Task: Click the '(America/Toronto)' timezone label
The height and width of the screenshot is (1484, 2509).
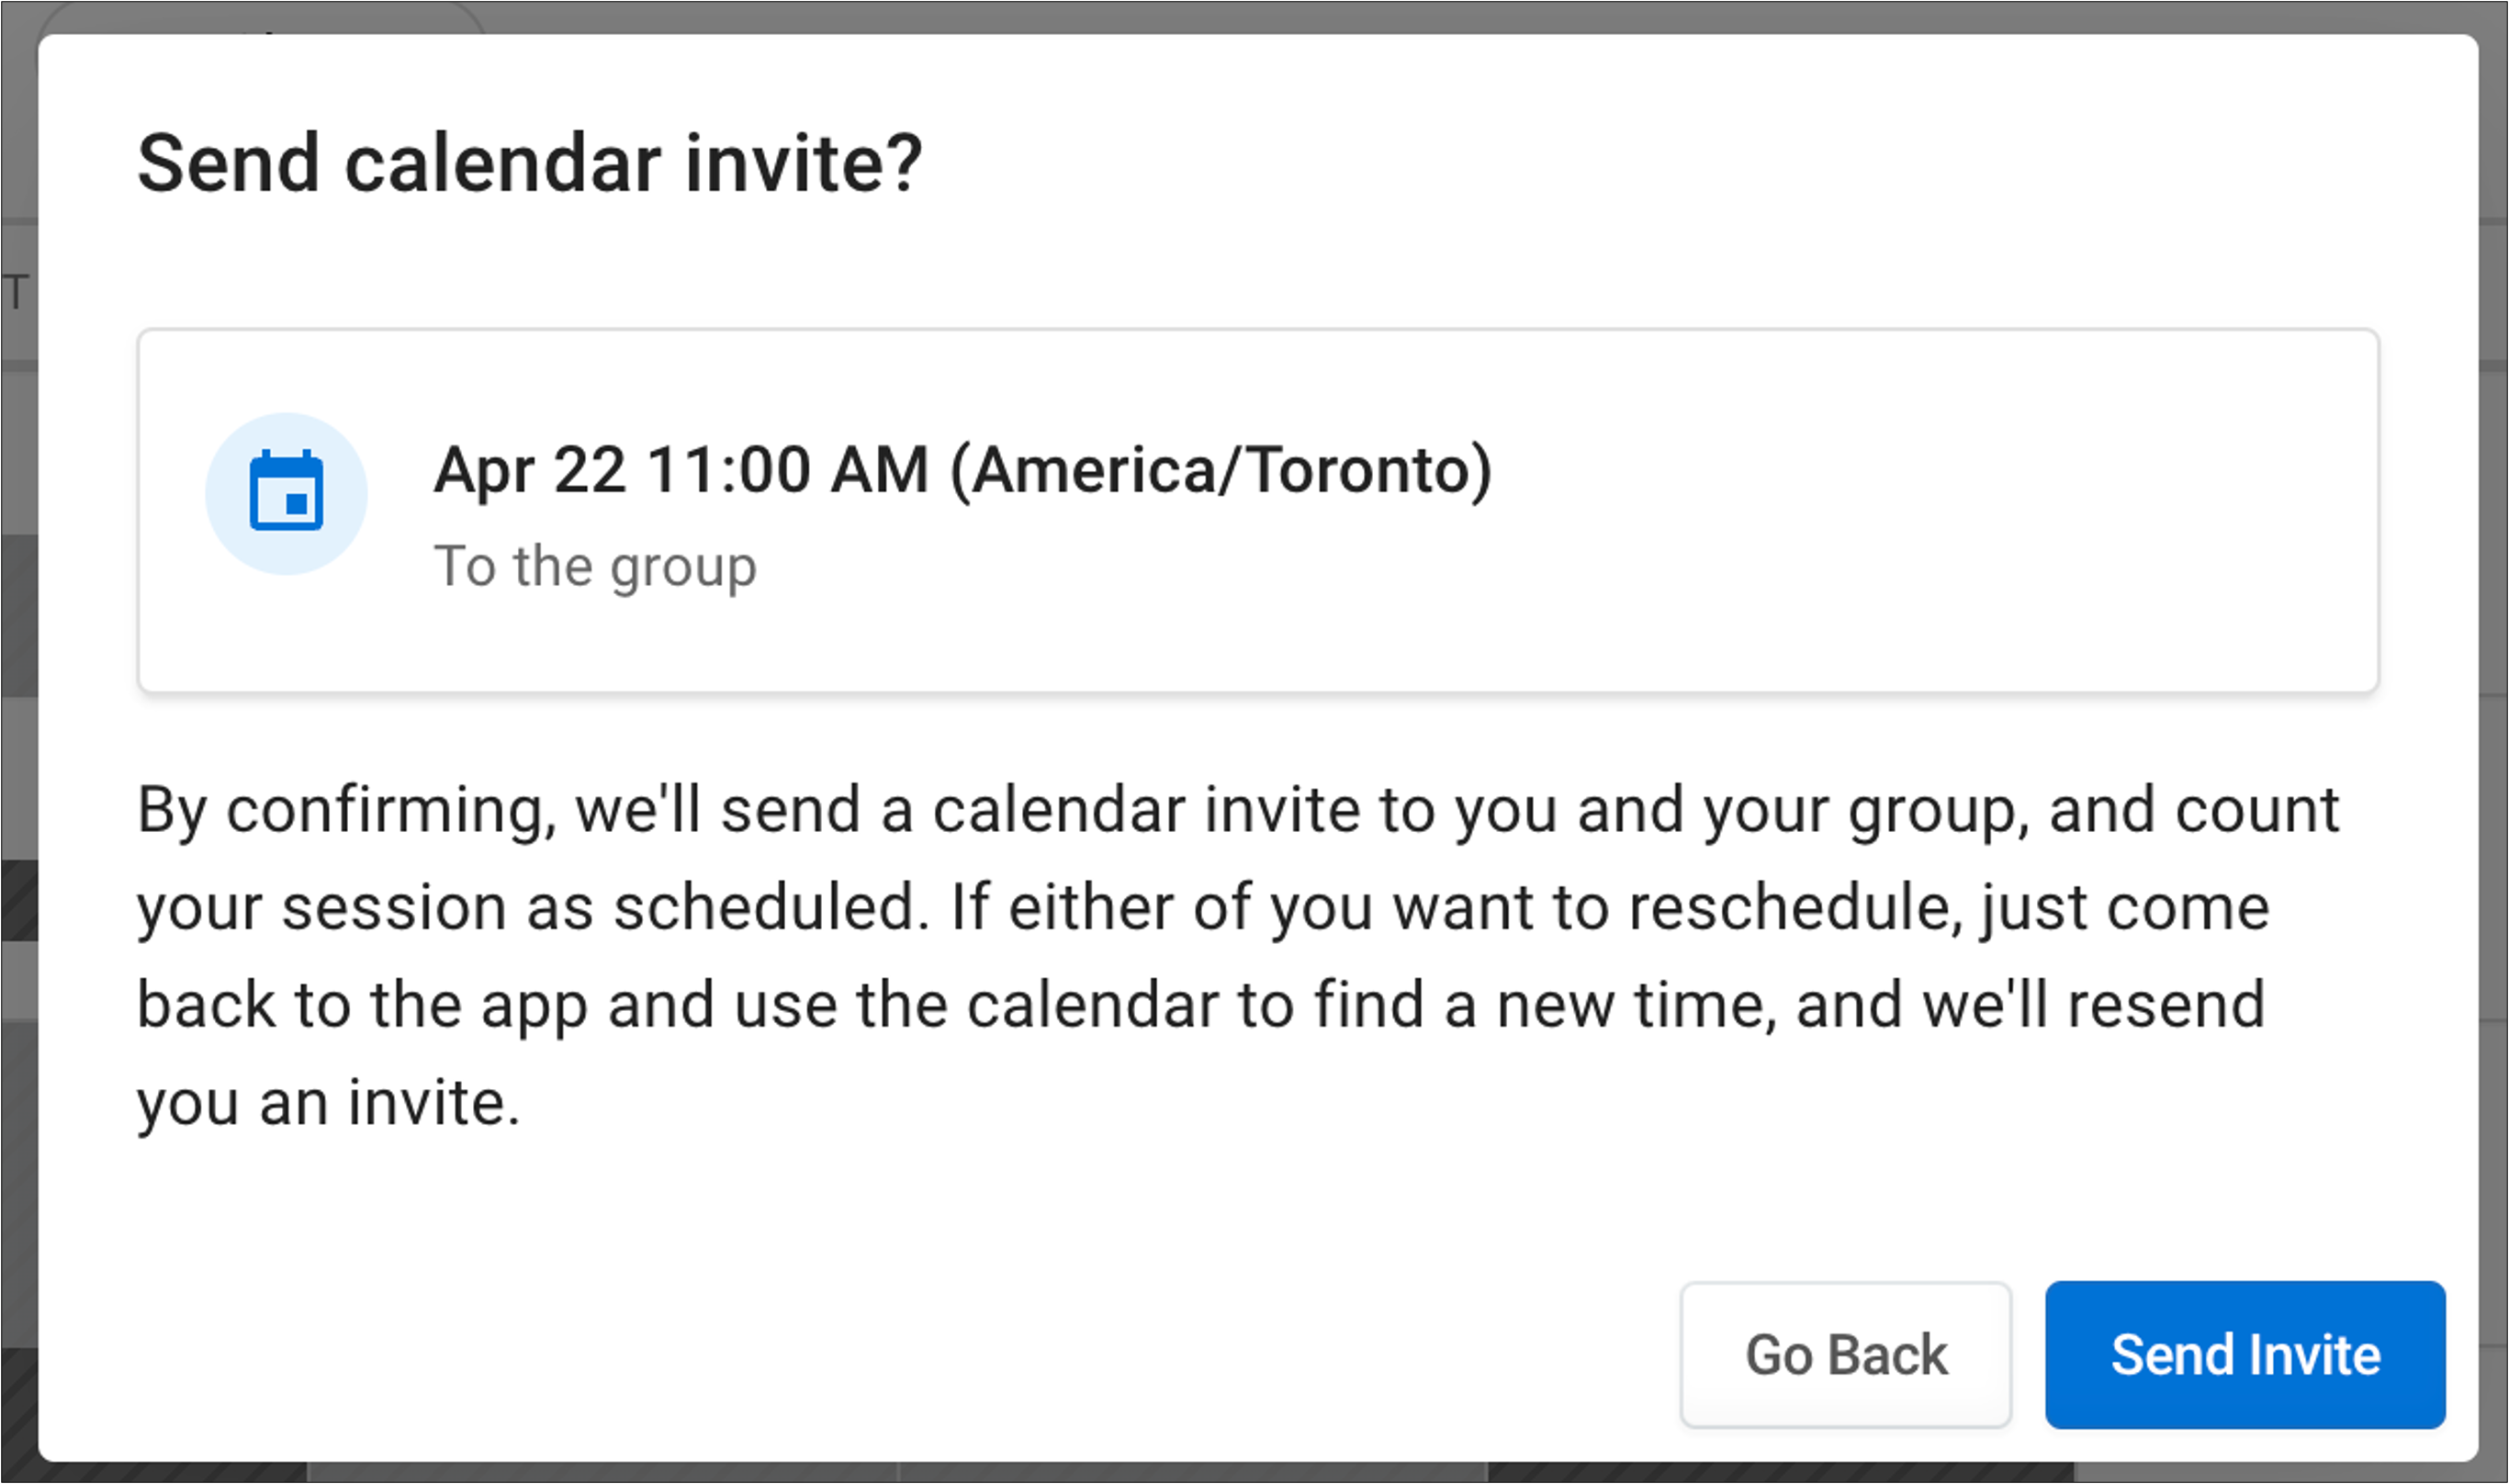Action: 1221,470
